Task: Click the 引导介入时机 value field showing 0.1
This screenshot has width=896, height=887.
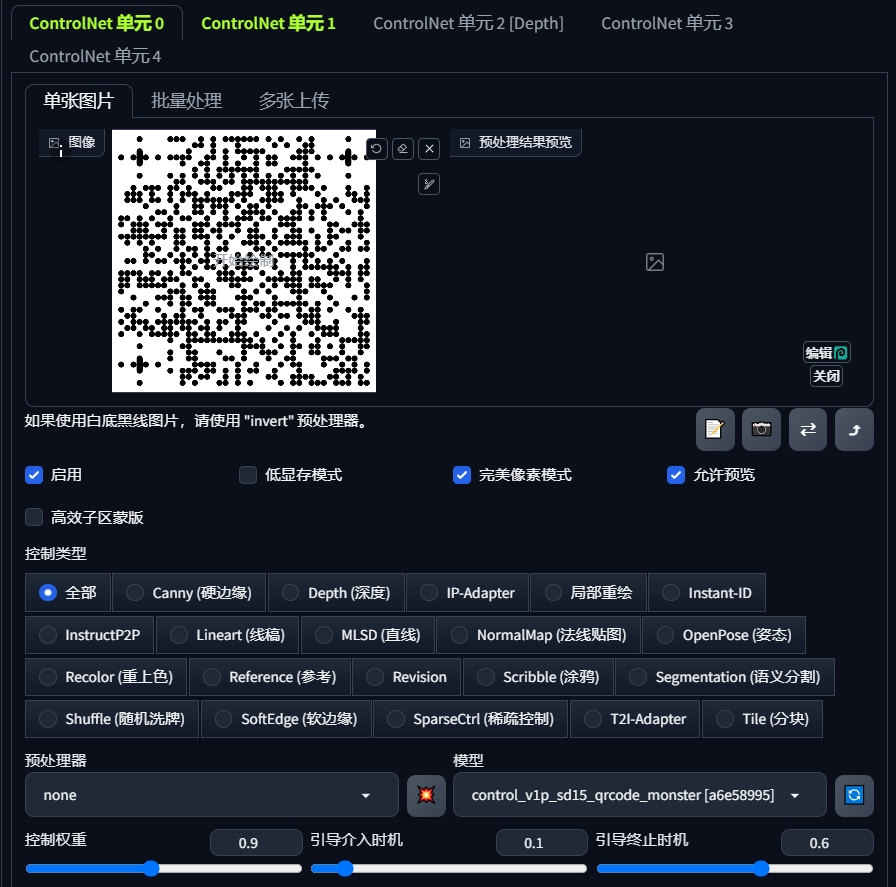Action: (x=541, y=843)
